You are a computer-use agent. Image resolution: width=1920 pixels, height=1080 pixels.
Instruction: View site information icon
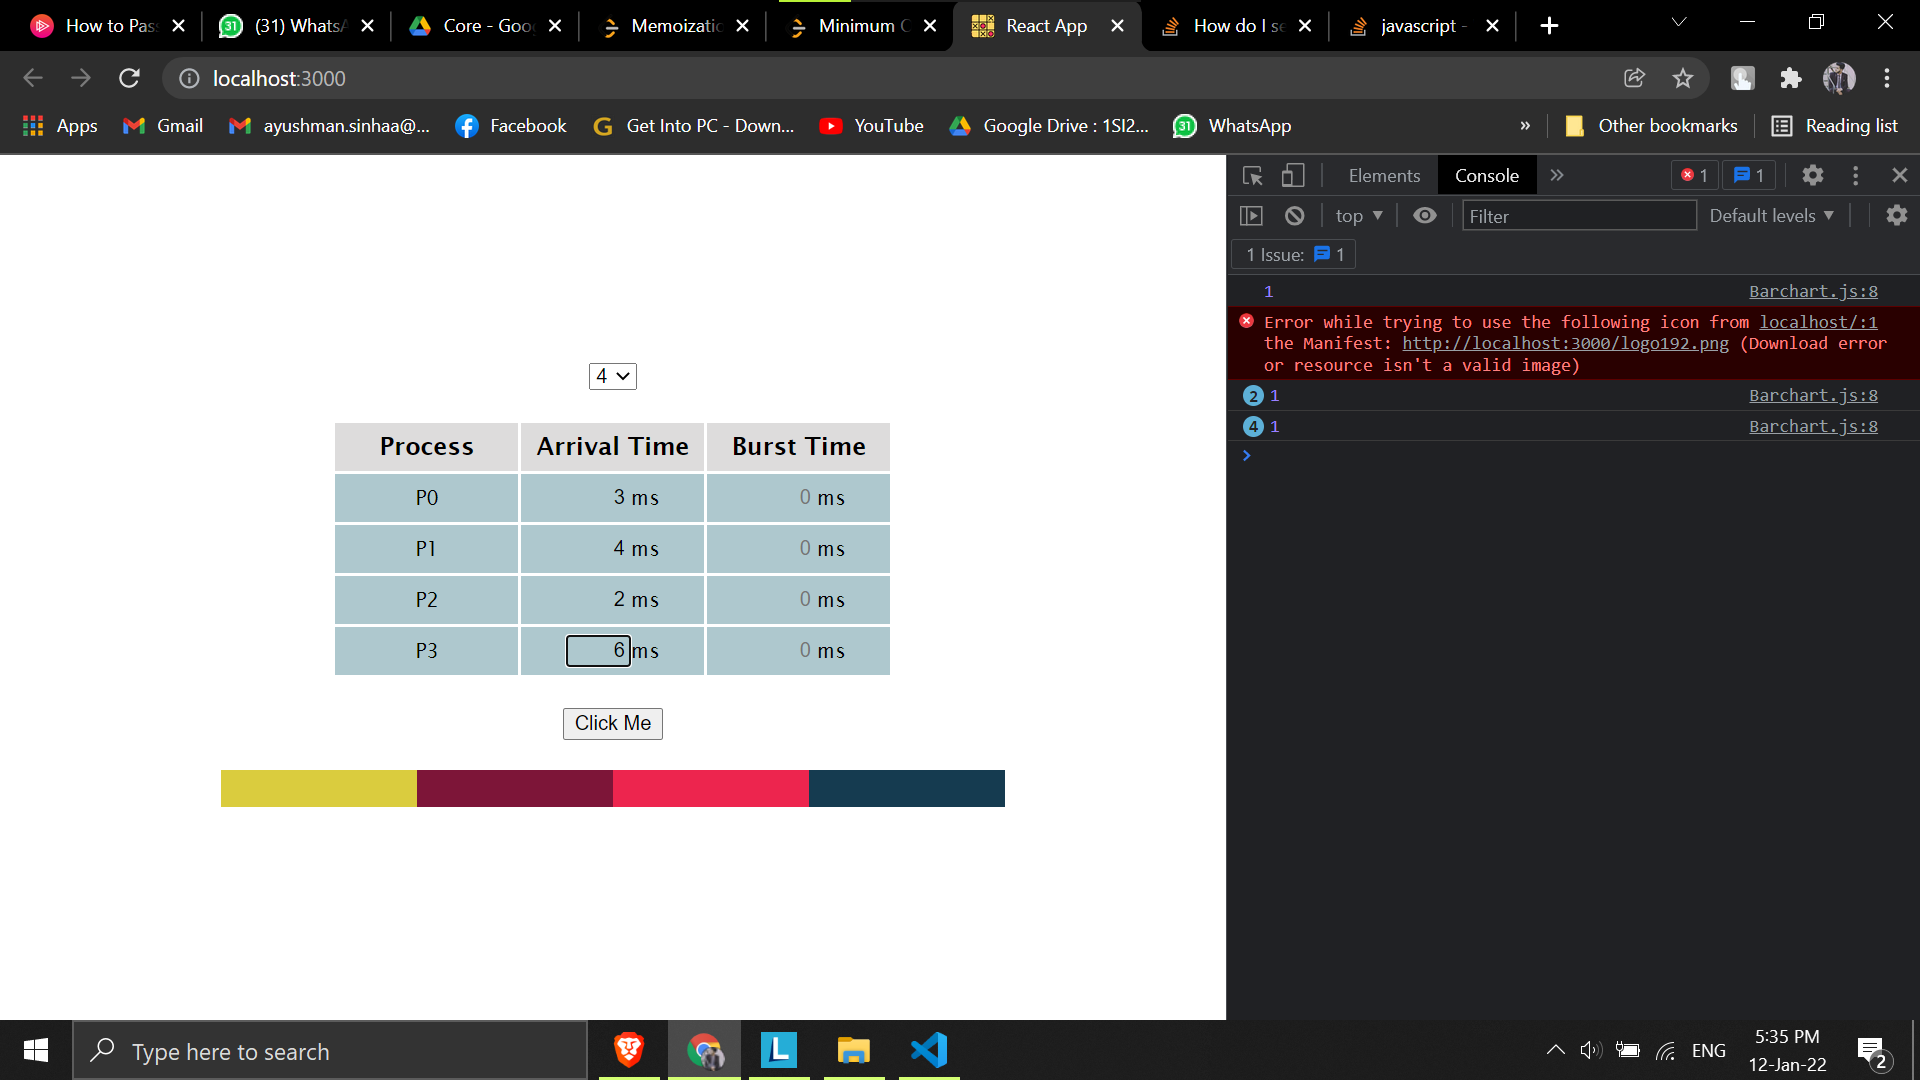[x=189, y=78]
